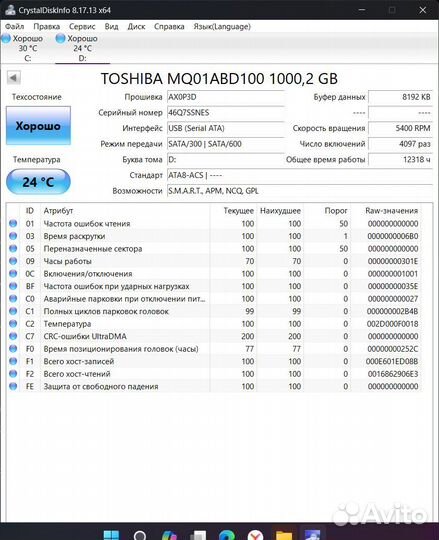The width and height of the screenshot is (439, 540).
Task: Click status circle for Частота ошибок чтения
Action: point(13,224)
